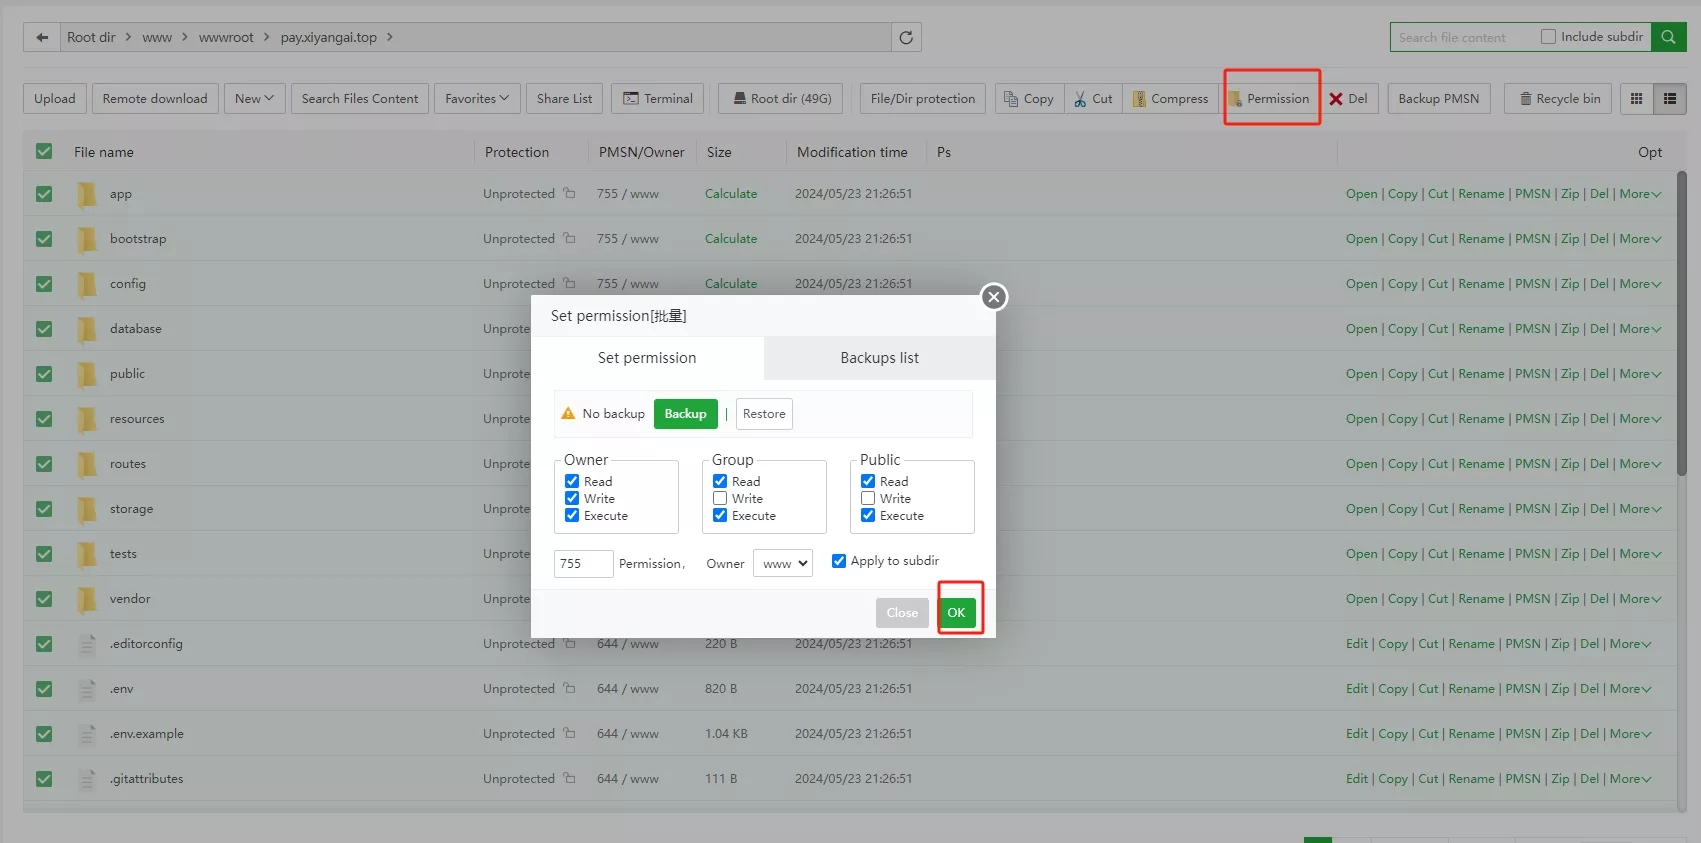
Task: Toggle the Include subdir checkbox
Action: [x=1548, y=37]
